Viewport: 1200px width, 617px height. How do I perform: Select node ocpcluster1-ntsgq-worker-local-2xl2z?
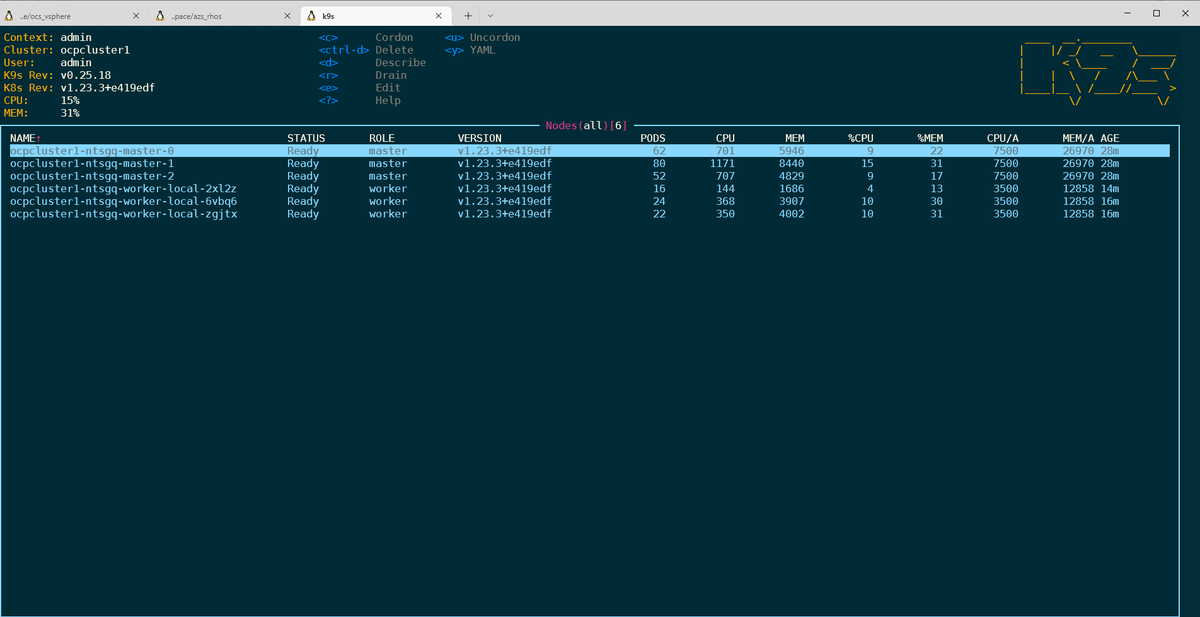[x=589, y=188]
